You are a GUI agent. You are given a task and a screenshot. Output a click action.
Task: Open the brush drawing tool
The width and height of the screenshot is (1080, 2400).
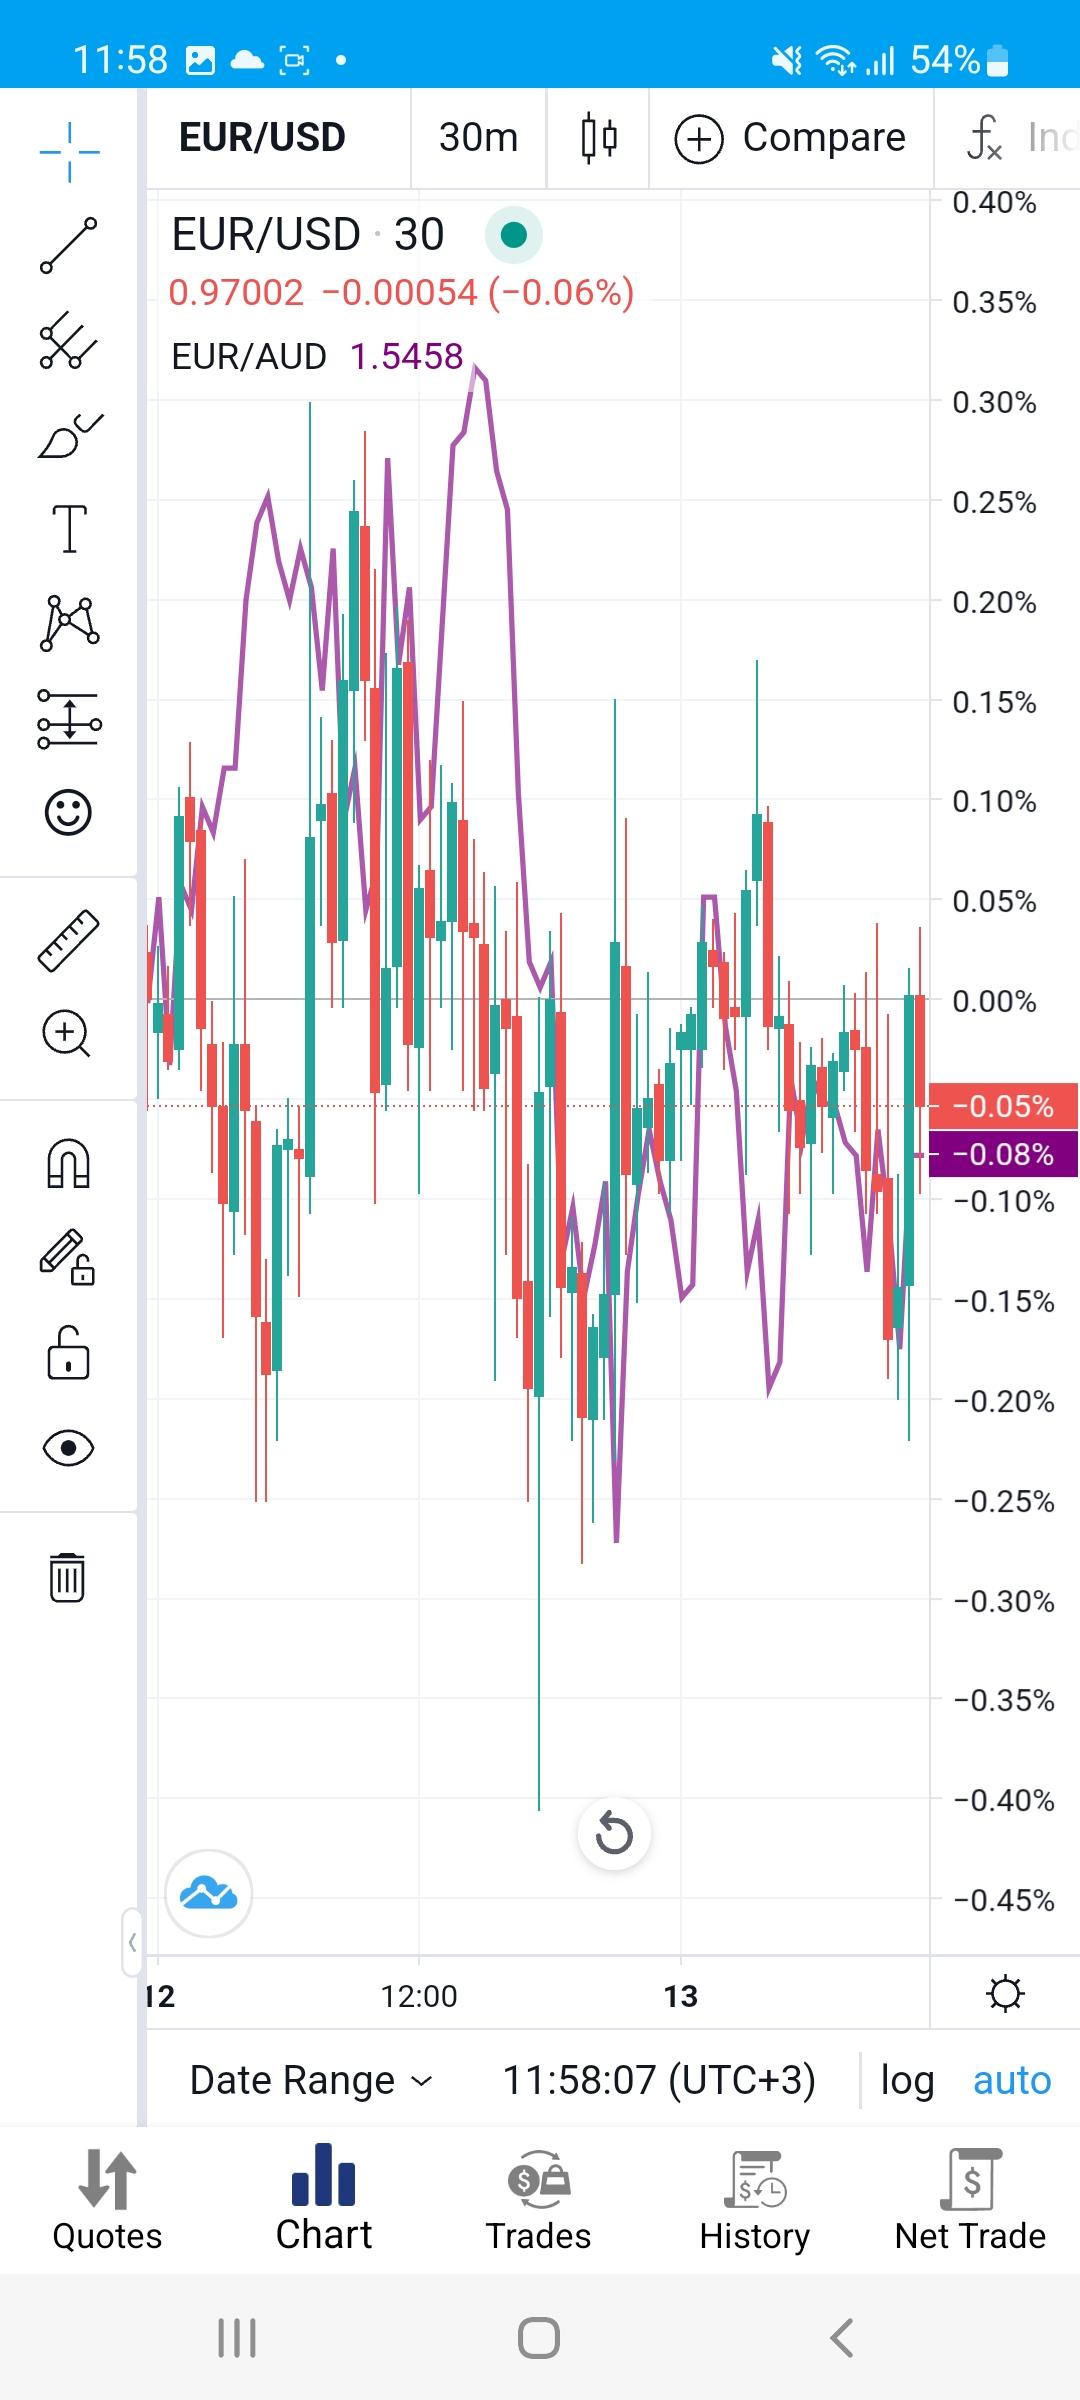pyautogui.click(x=69, y=436)
